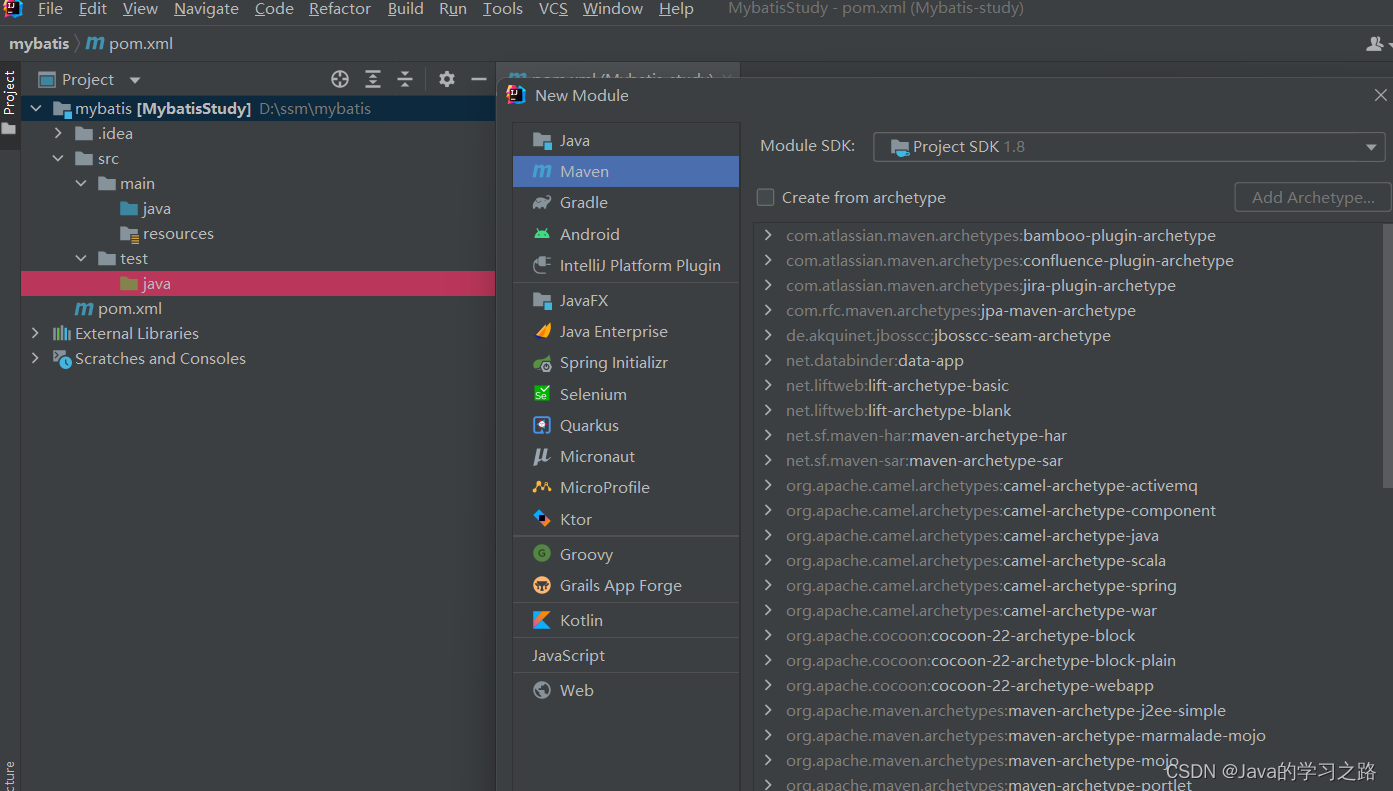Open the Build menu

click(406, 9)
